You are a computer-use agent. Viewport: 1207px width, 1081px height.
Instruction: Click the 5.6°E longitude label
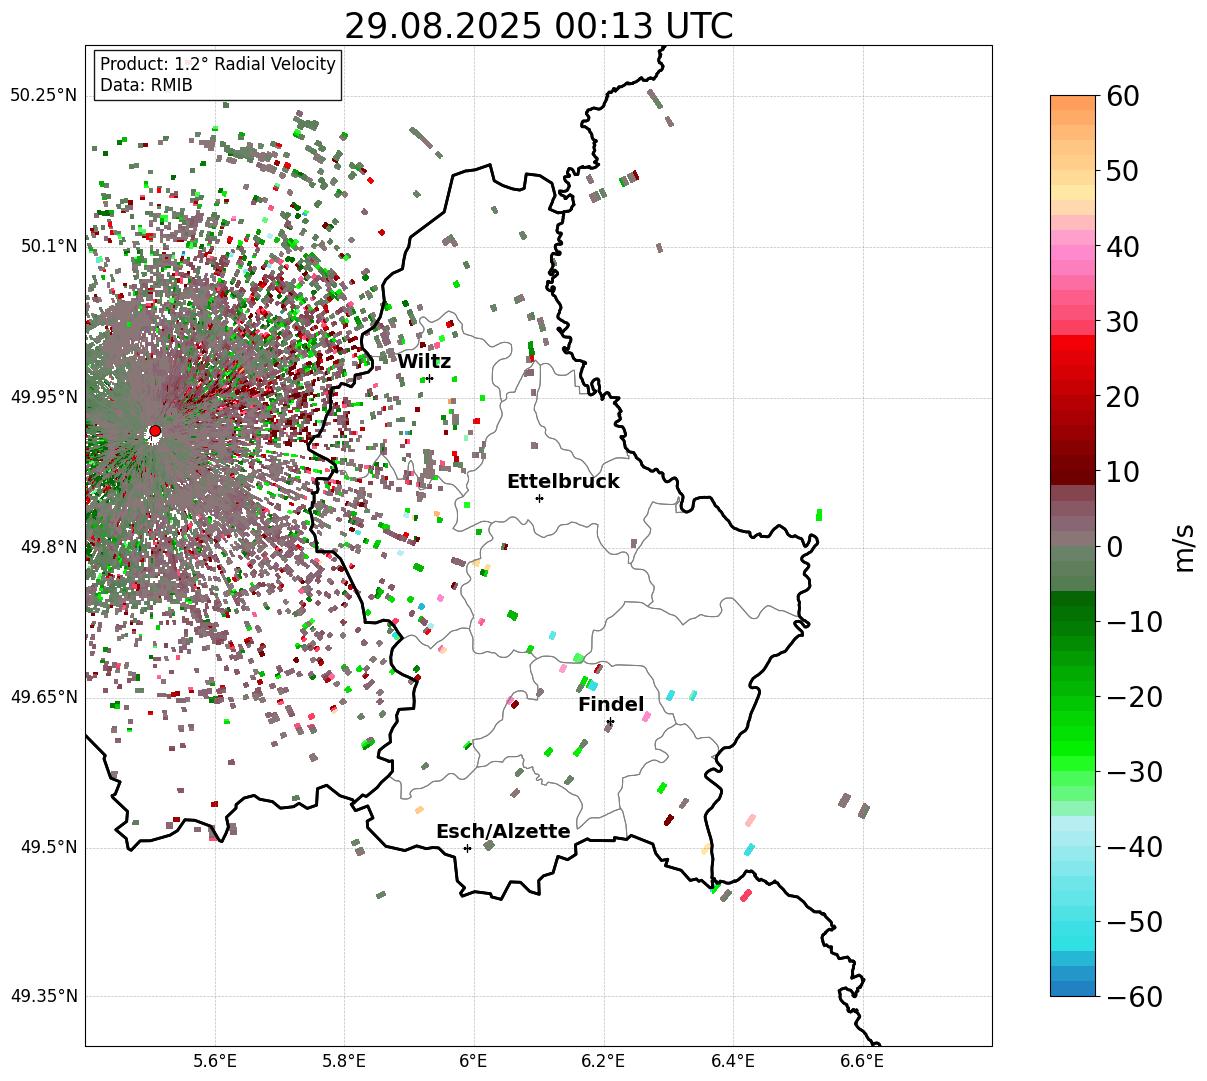click(215, 1061)
